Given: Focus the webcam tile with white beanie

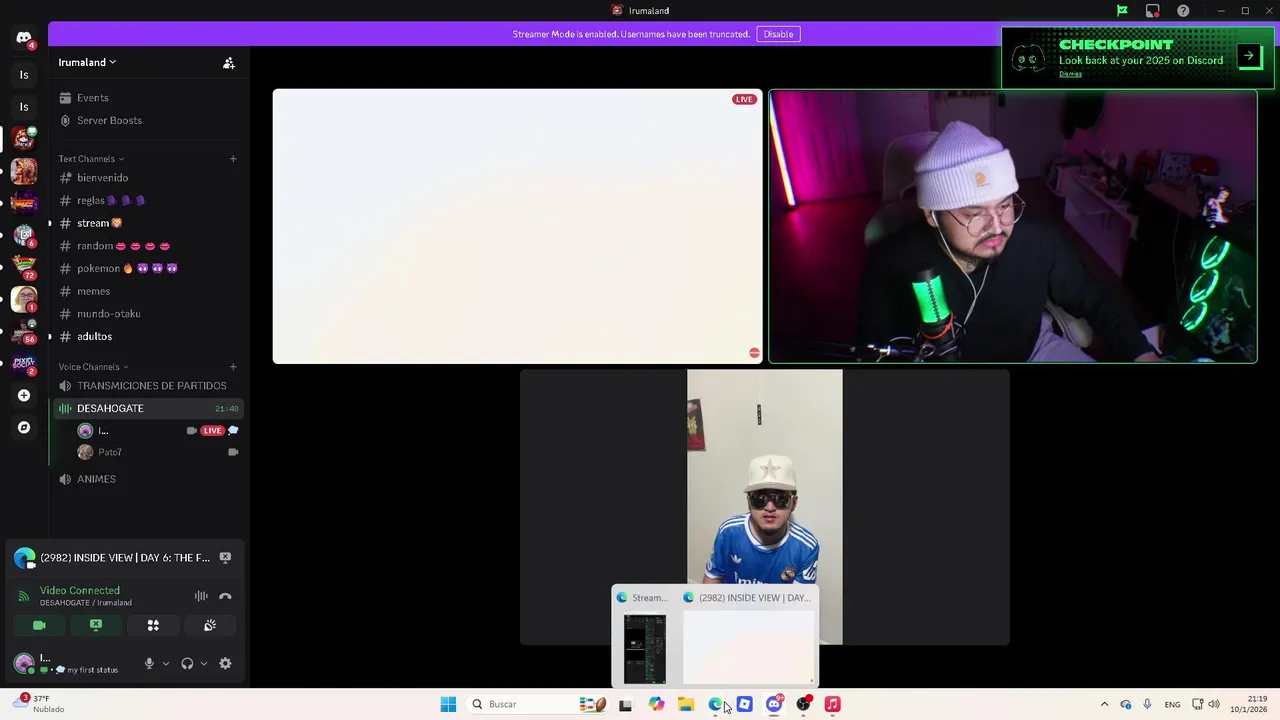Looking at the screenshot, I should click(1012, 226).
